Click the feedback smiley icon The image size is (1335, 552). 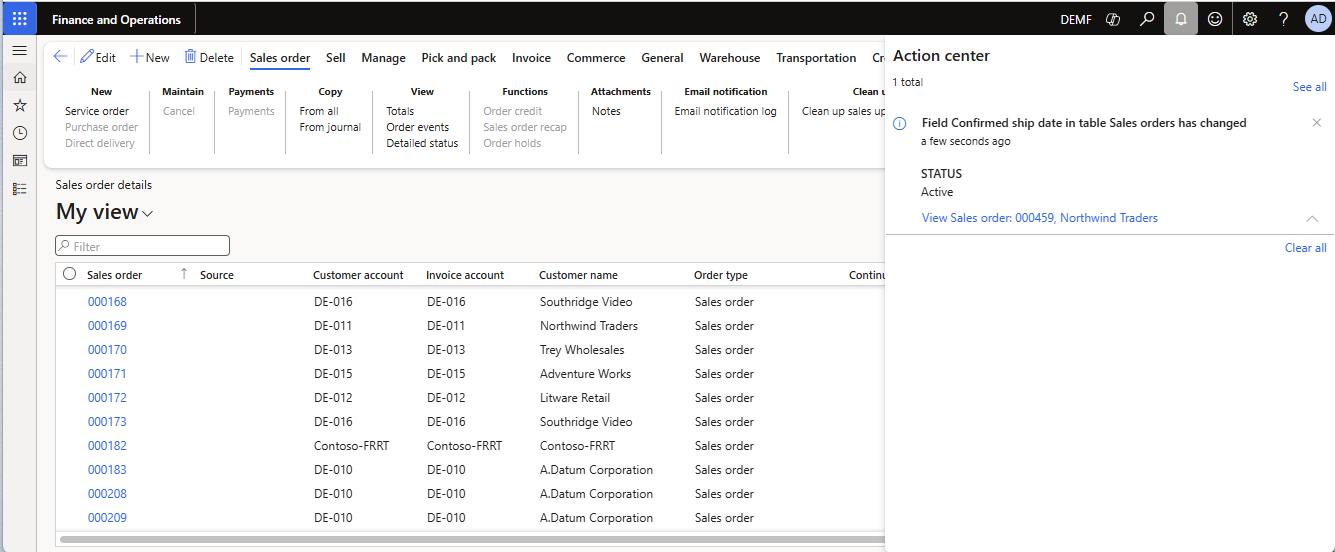pyautogui.click(x=1214, y=19)
